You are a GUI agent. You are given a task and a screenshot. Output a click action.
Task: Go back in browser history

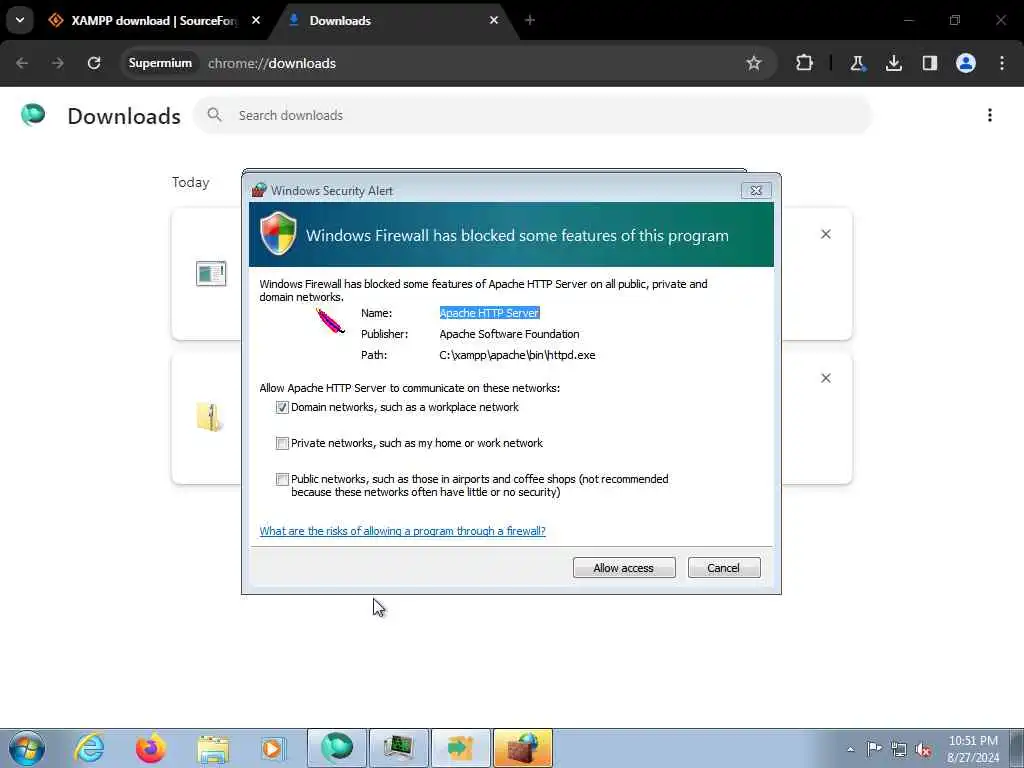[22, 63]
